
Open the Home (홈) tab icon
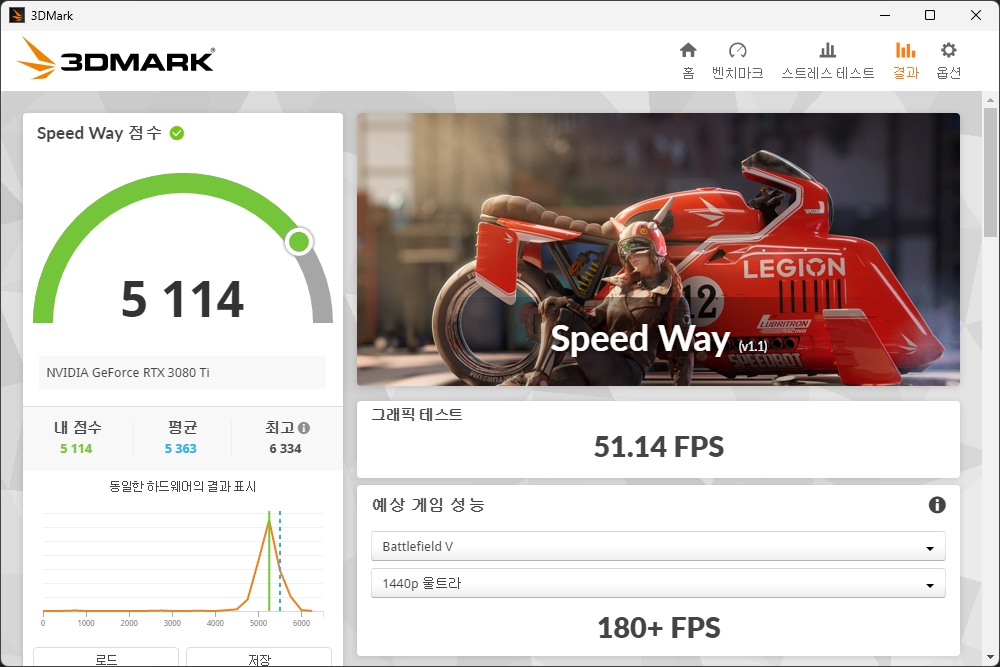(x=688, y=50)
